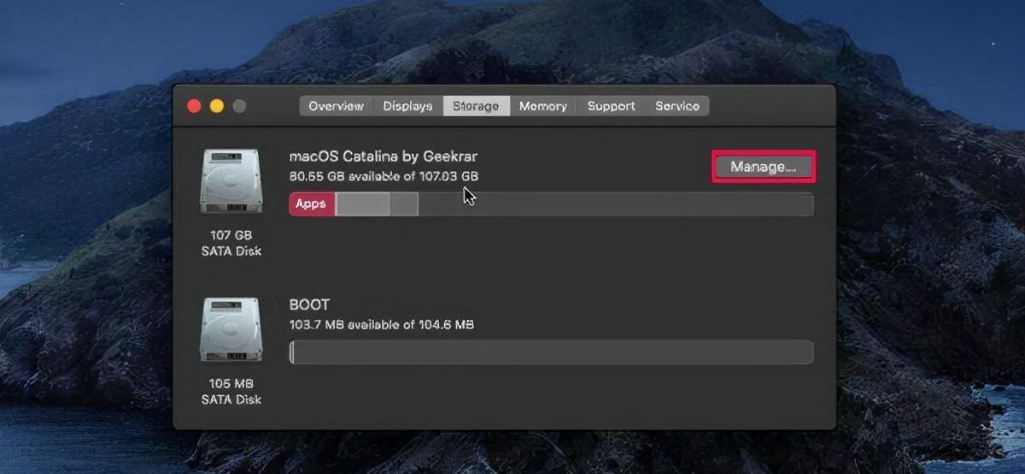Select the Storage tab

[476, 106]
